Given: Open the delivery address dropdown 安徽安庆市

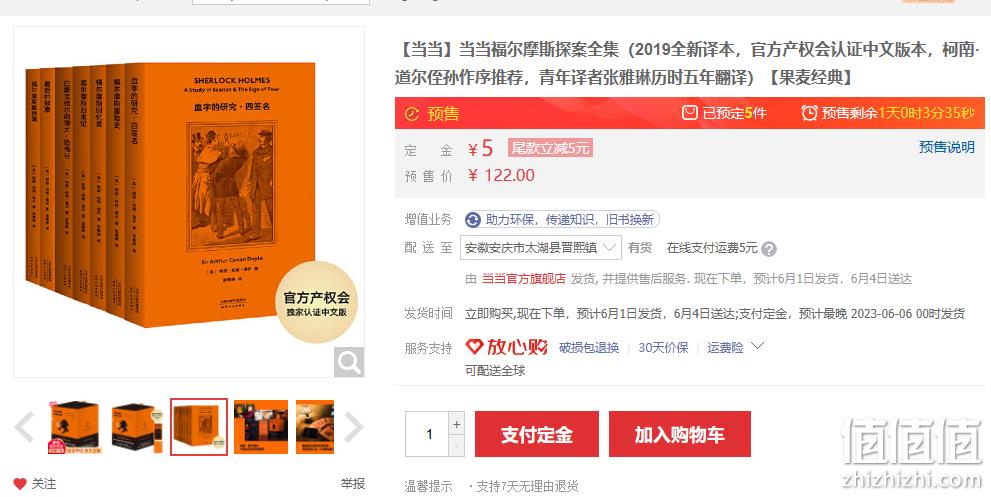Looking at the screenshot, I should 540,248.
